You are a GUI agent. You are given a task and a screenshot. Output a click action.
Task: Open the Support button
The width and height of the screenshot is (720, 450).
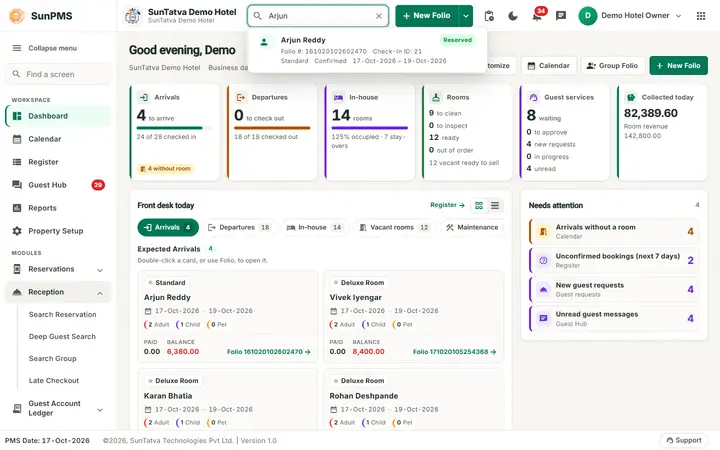[x=684, y=440]
